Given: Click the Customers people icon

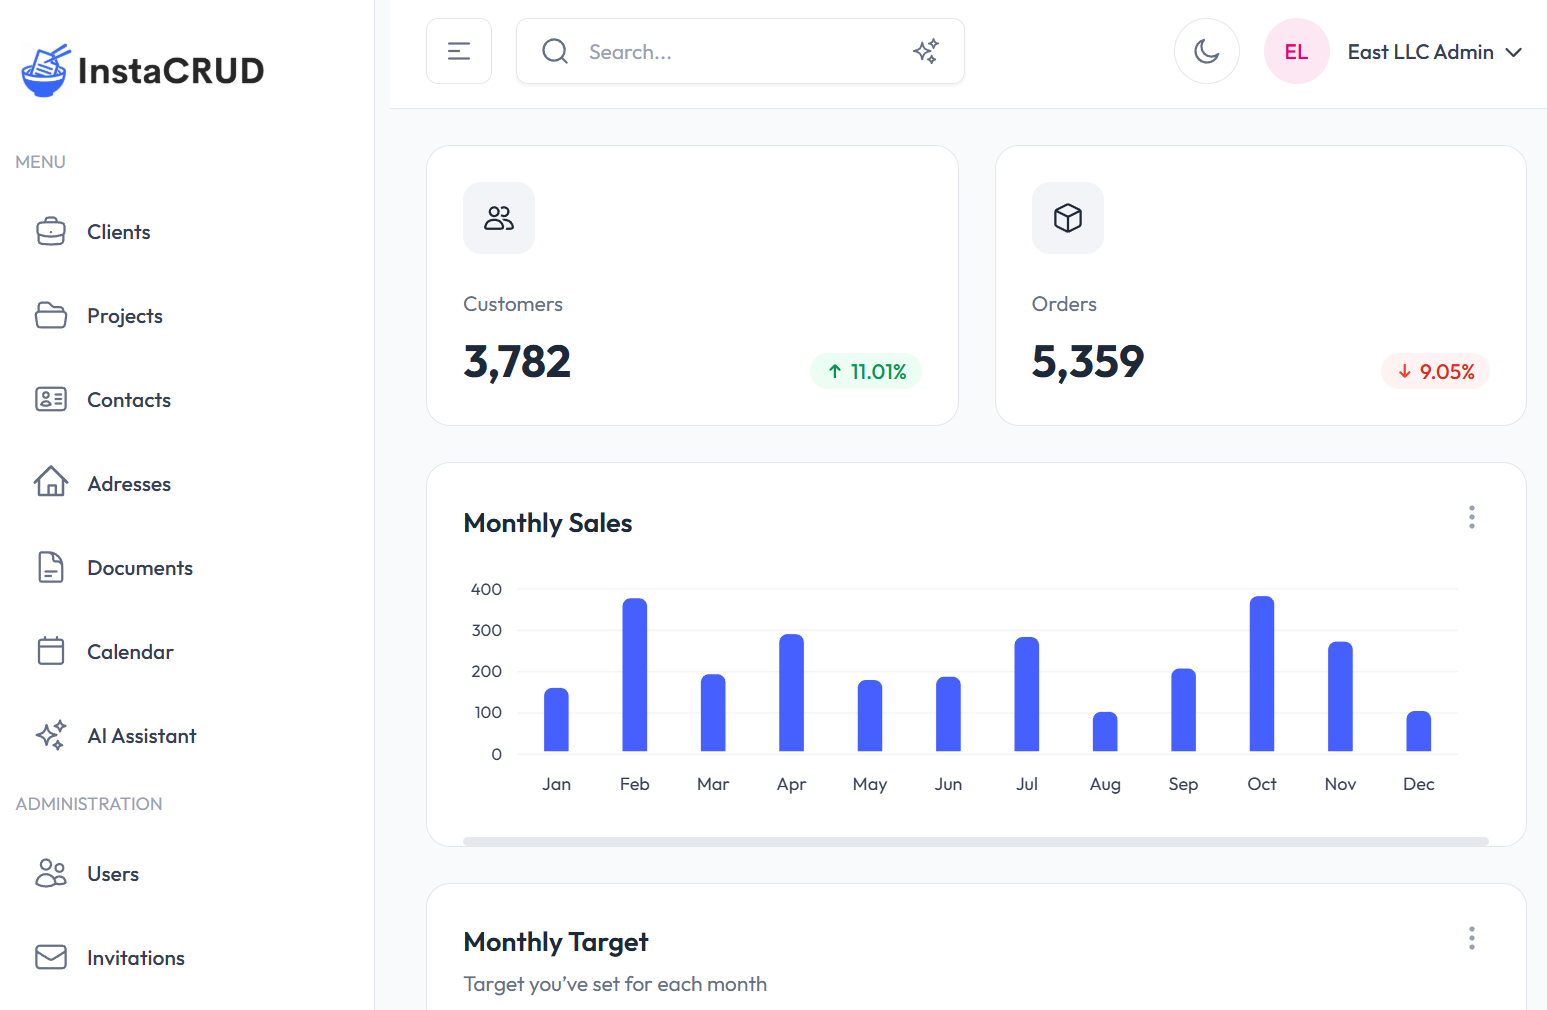Looking at the screenshot, I should pyautogui.click(x=498, y=218).
